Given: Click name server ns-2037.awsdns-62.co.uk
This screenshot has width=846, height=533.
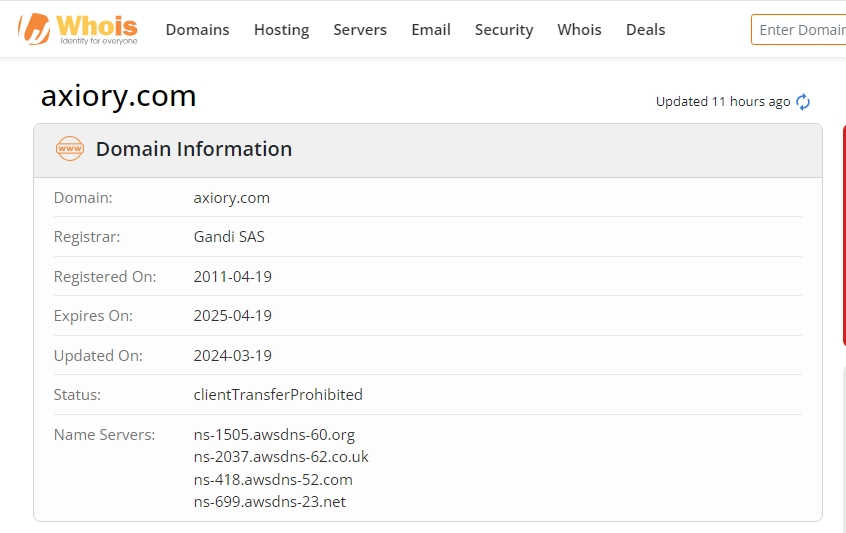Looking at the screenshot, I should pyautogui.click(x=281, y=457).
